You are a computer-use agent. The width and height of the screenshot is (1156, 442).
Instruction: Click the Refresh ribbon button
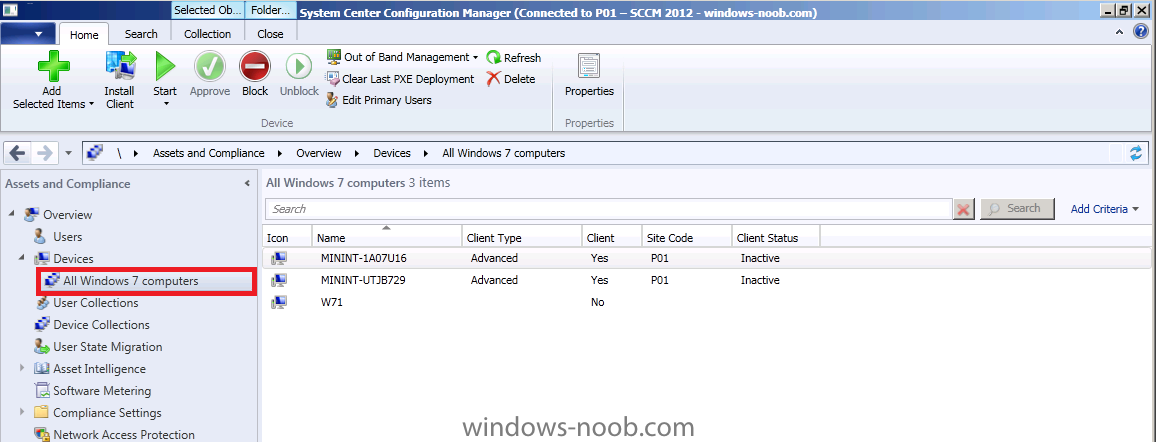[514, 57]
